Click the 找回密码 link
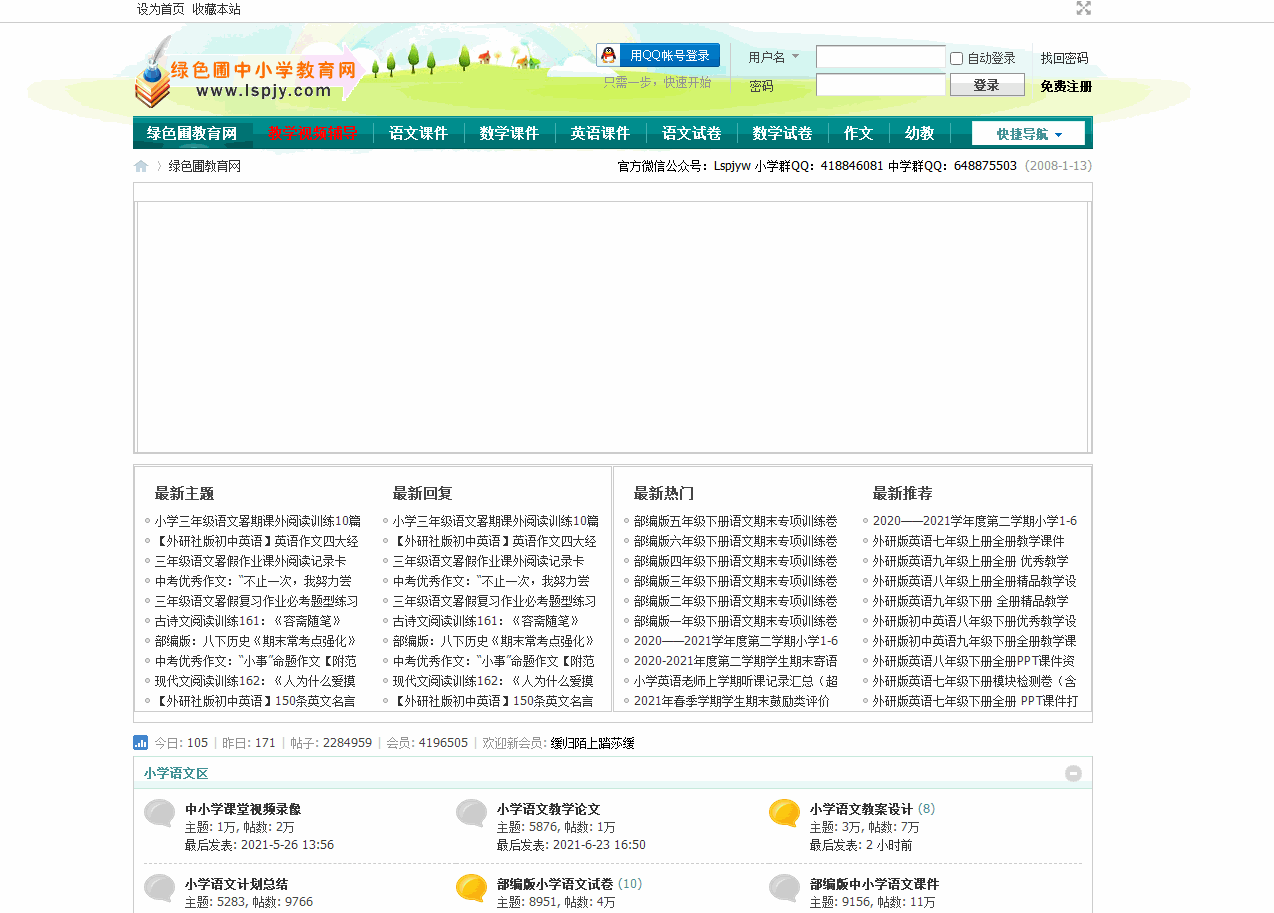 (1064, 58)
